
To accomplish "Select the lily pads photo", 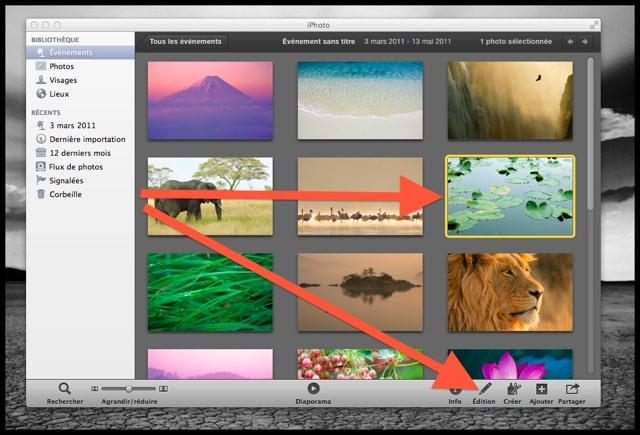I will coord(510,196).
